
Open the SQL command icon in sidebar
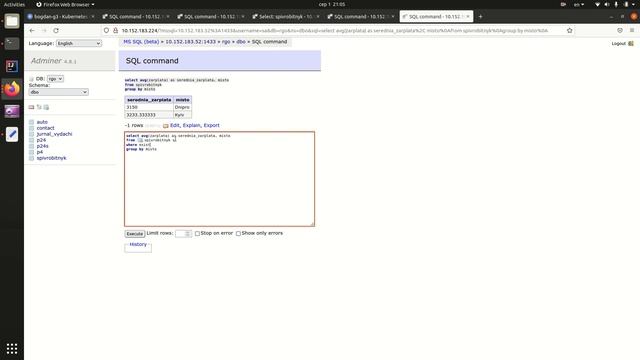point(31,107)
